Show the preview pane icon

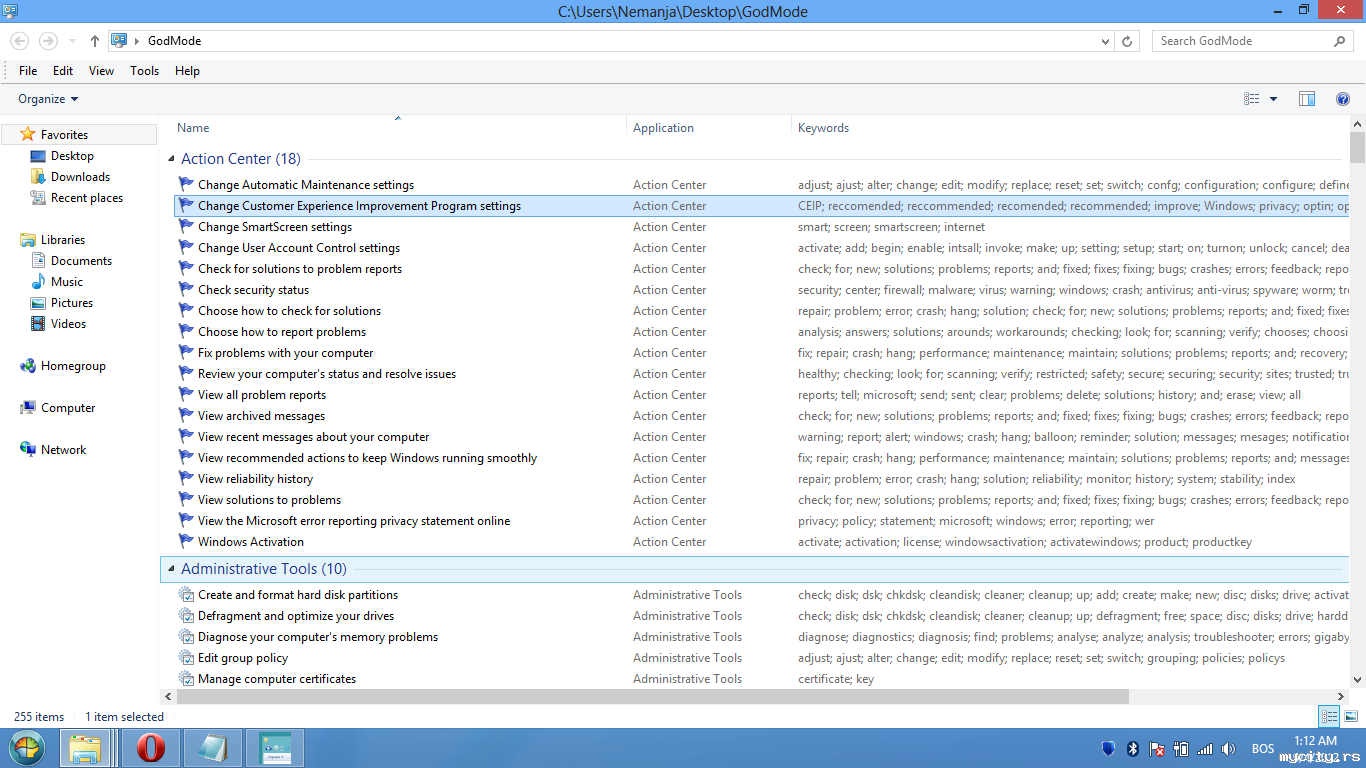1307,99
